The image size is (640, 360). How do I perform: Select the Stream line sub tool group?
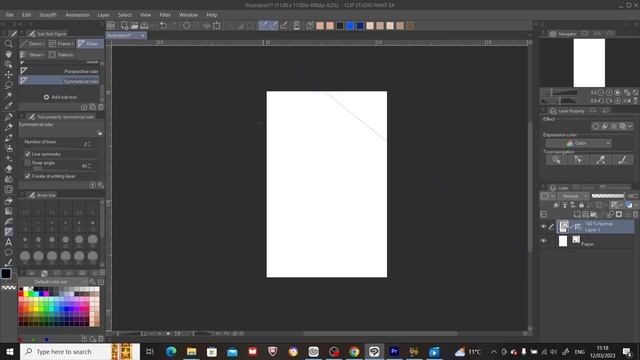click(x=33, y=54)
